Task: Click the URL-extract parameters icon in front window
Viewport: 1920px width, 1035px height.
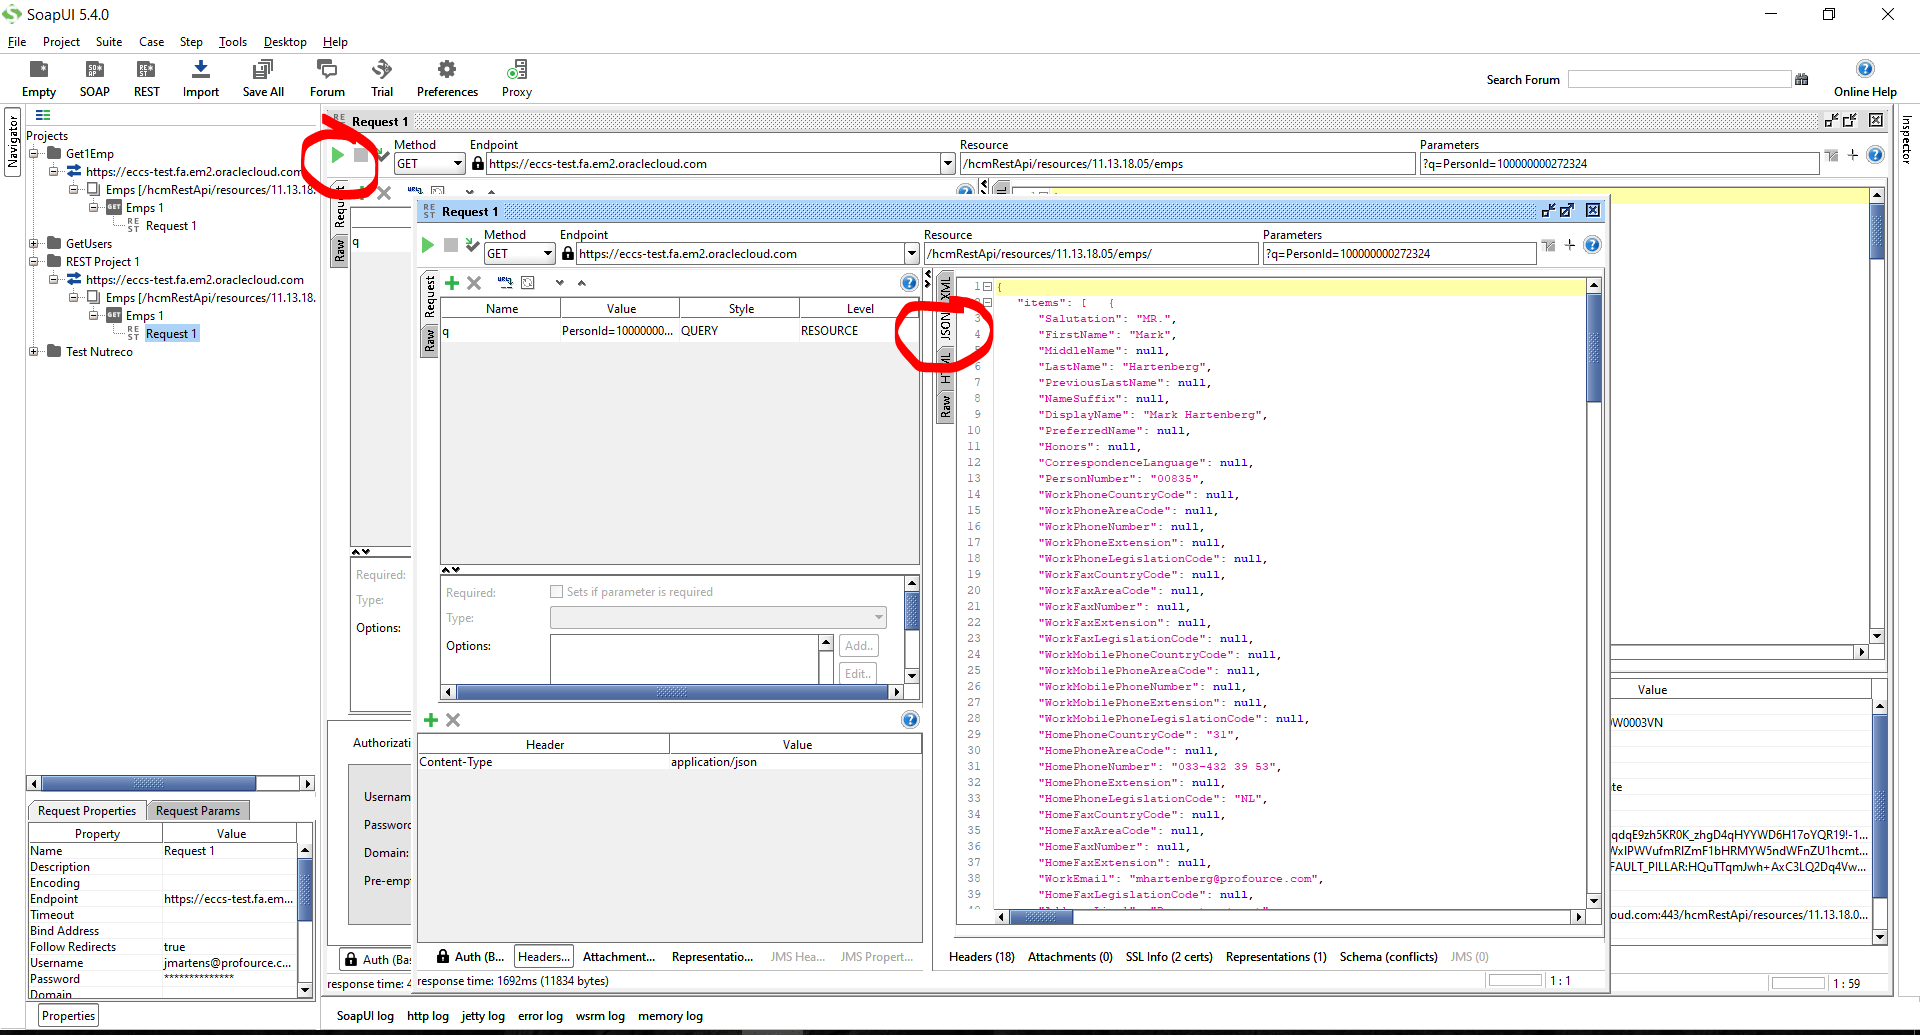Action: pyautogui.click(x=505, y=283)
